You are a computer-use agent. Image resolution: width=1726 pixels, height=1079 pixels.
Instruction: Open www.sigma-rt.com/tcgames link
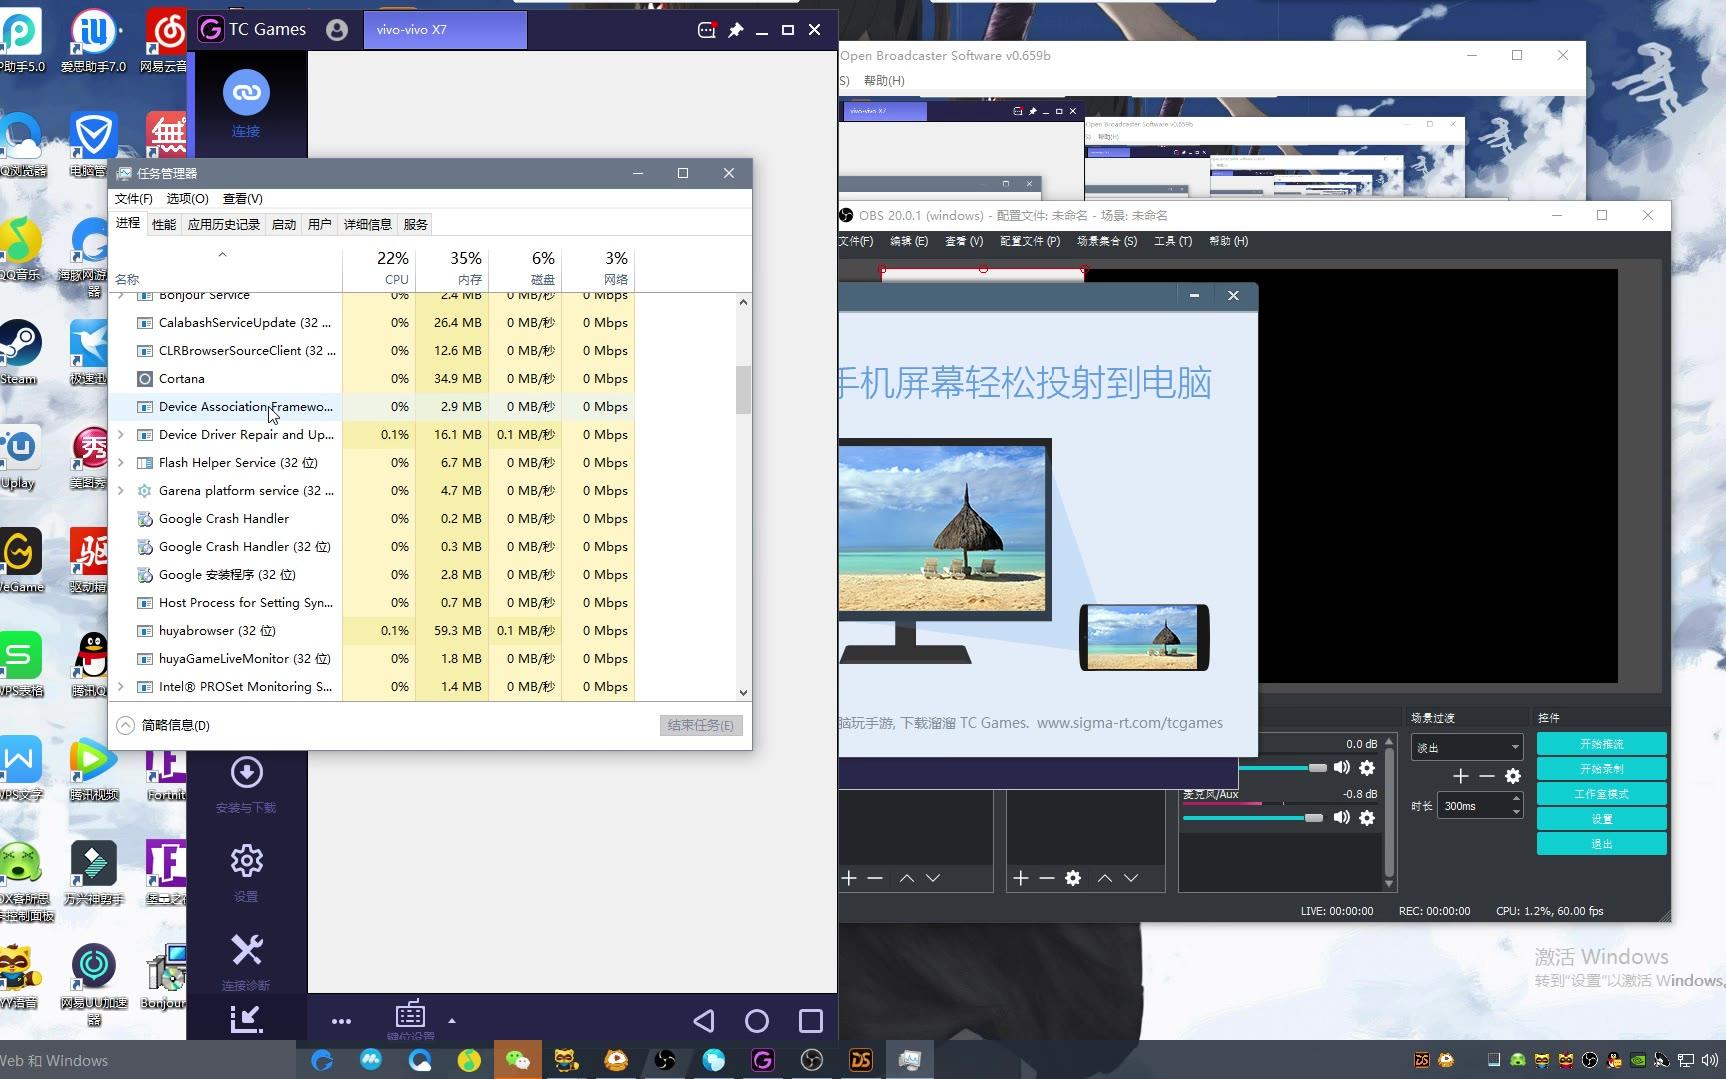click(x=1130, y=723)
